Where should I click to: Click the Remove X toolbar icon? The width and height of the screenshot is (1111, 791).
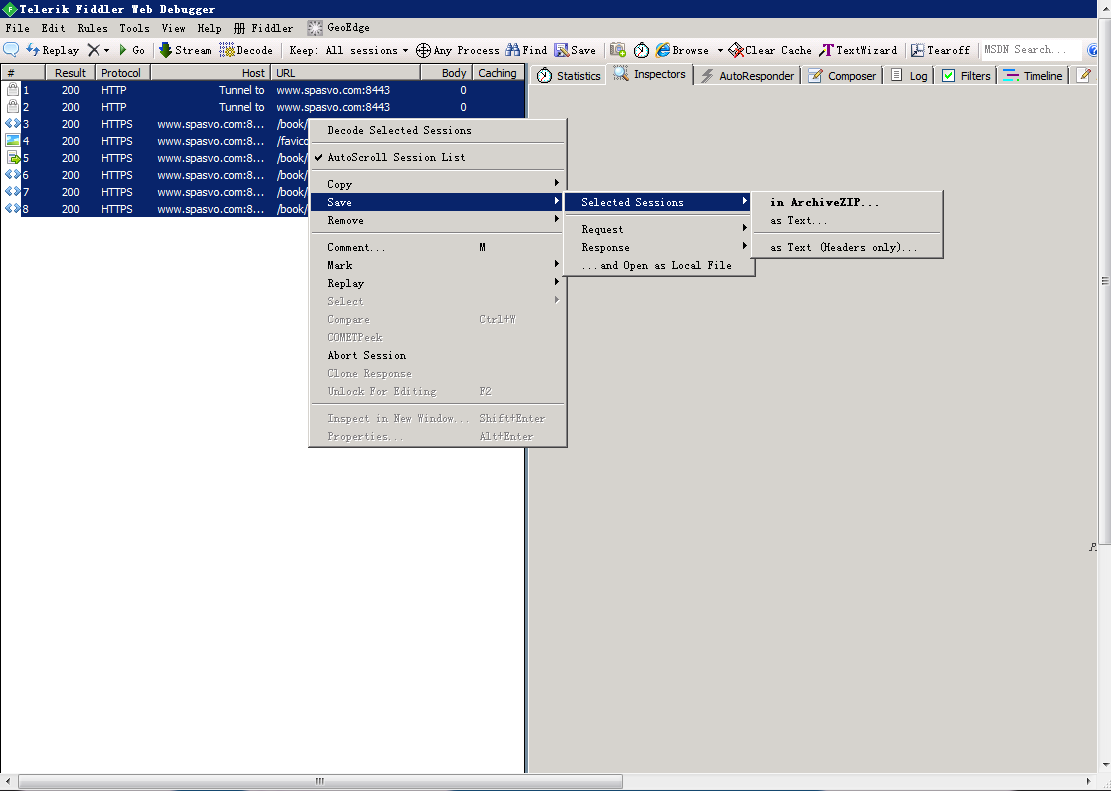click(94, 50)
